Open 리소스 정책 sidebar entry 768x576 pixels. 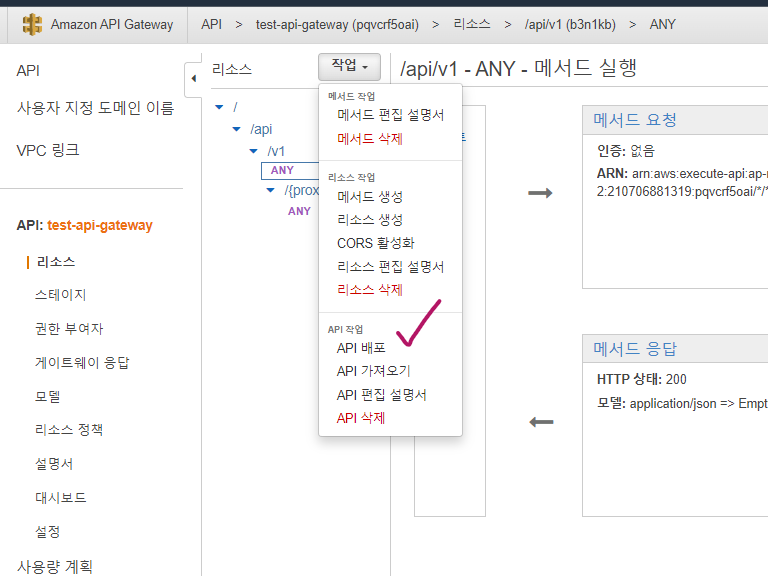(69, 430)
